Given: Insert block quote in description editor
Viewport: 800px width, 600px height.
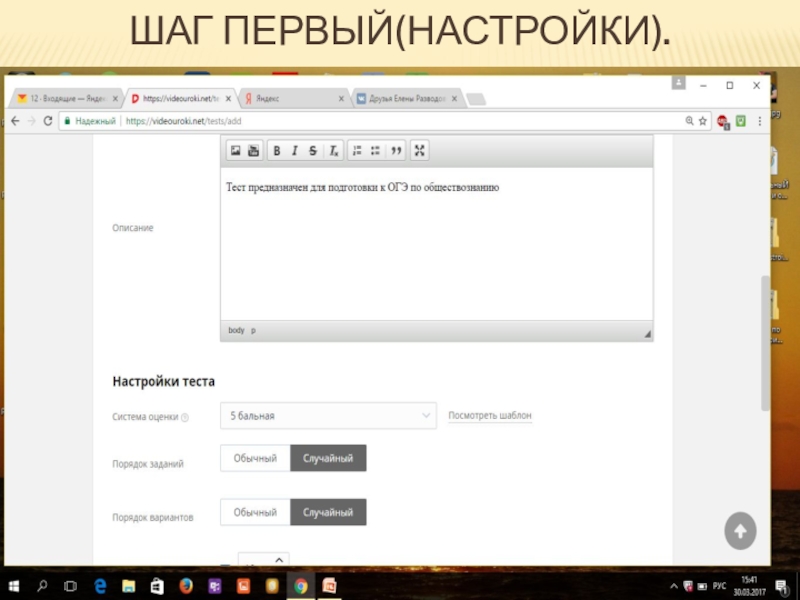Looking at the screenshot, I should pos(396,151).
